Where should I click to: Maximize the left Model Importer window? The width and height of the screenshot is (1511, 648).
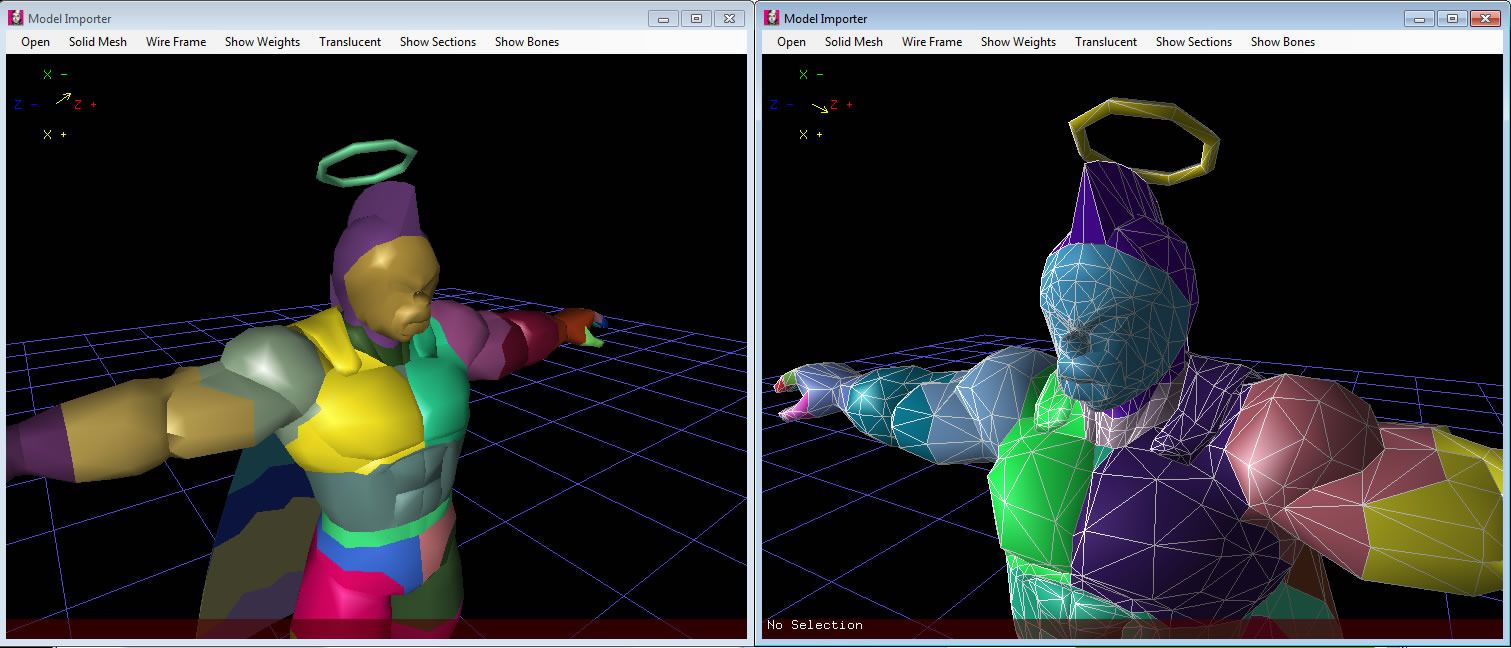tap(696, 18)
